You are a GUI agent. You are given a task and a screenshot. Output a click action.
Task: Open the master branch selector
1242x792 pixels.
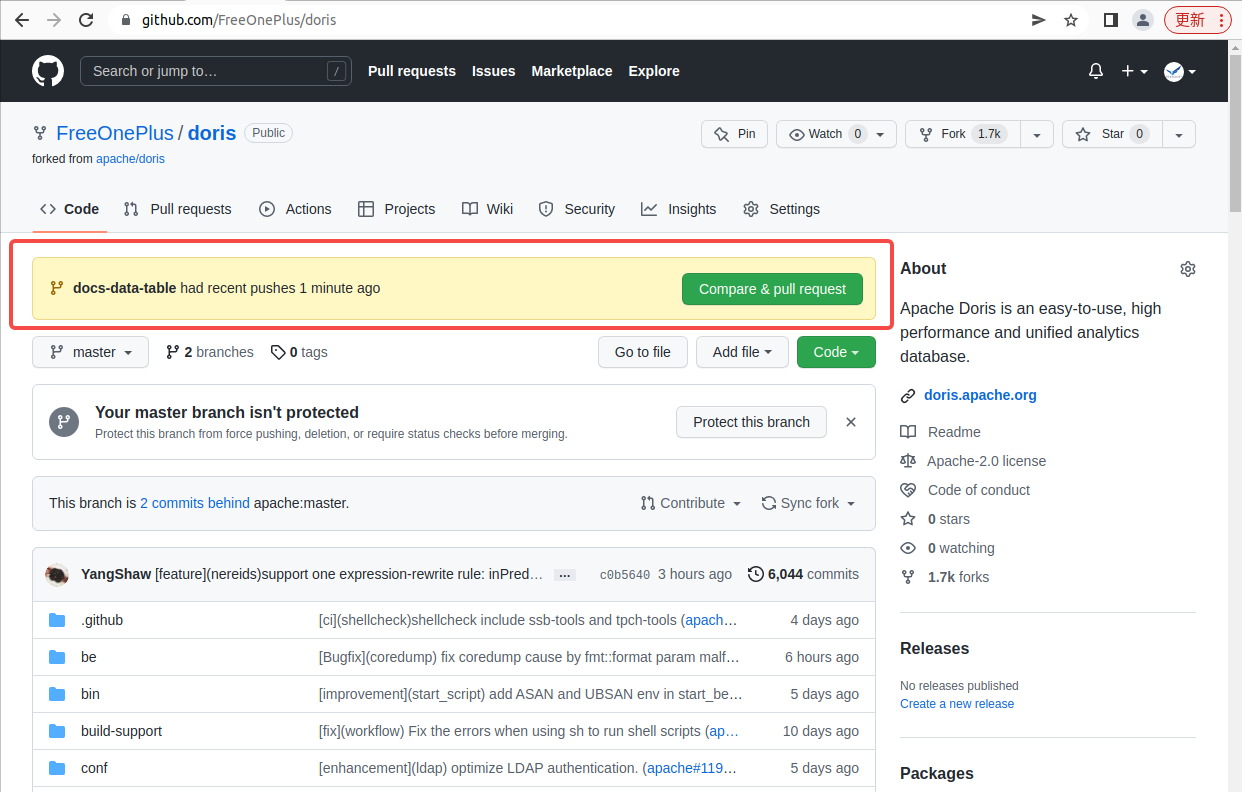point(90,352)
